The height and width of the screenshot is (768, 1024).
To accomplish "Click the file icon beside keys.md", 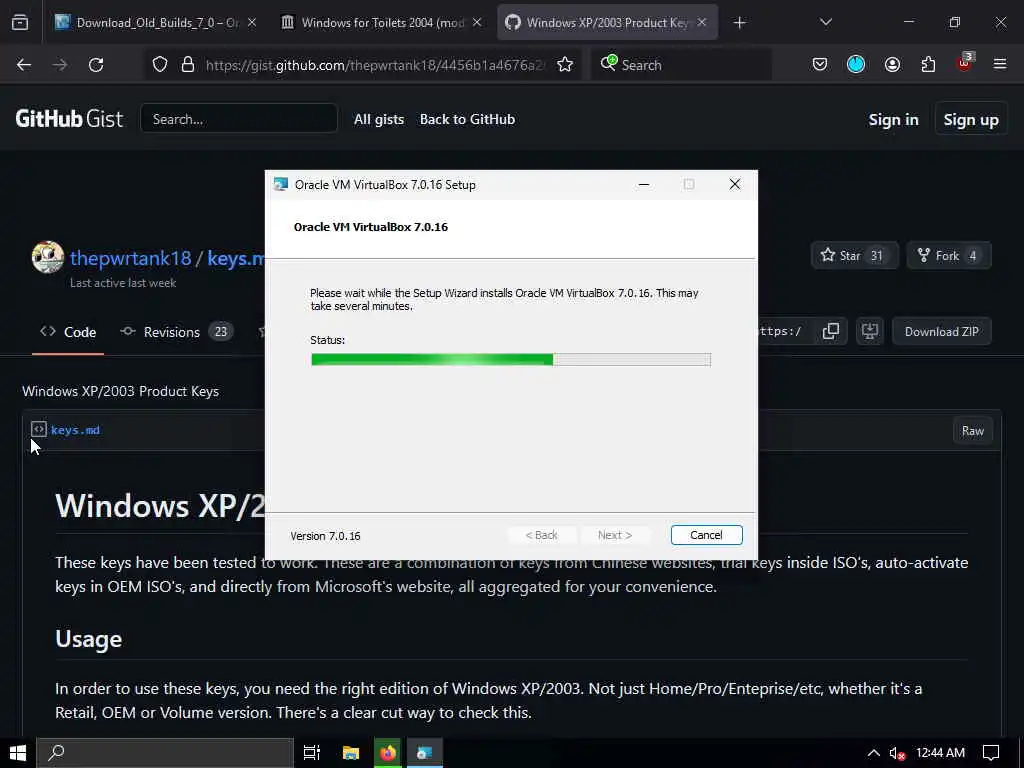I will click(39, 430).
